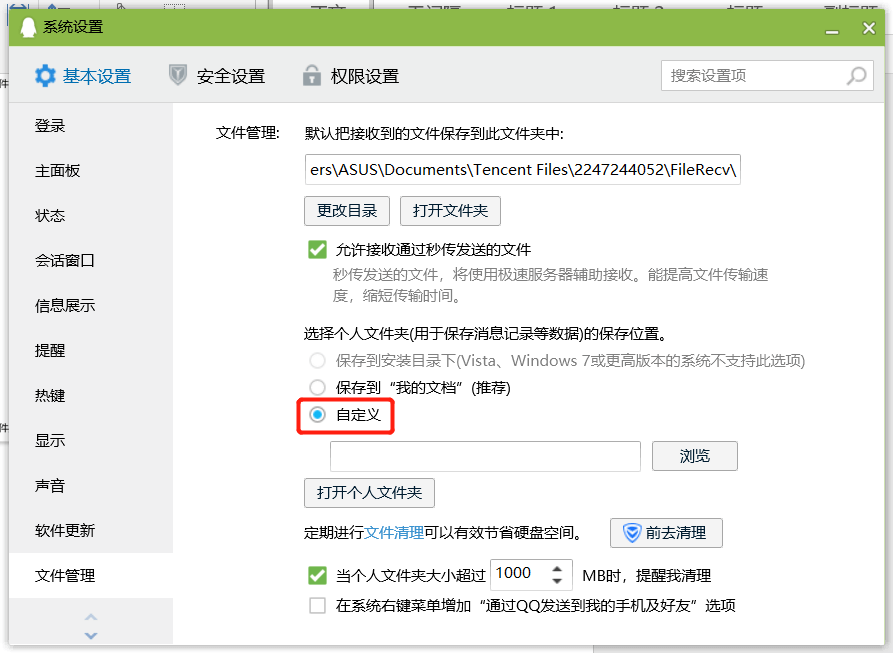Screen dimensions: 893x653
Task: Click the 打开个人文件夹 button
Action: coord(369,493)
